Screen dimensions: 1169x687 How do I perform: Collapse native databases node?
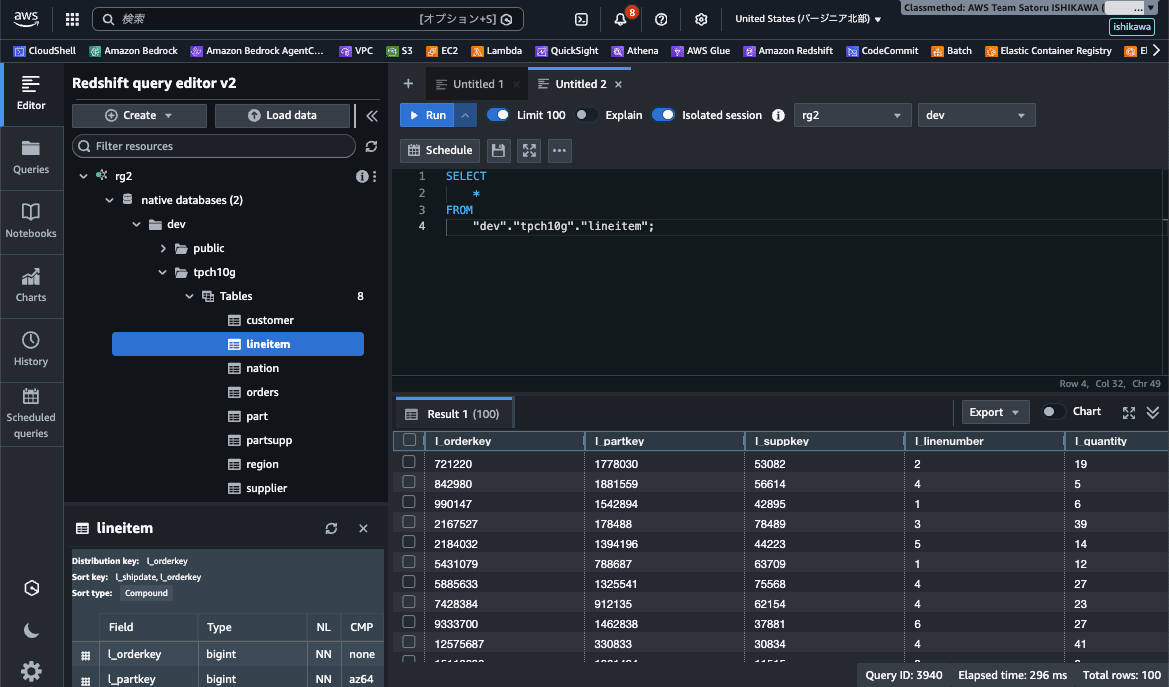(110, 200)
